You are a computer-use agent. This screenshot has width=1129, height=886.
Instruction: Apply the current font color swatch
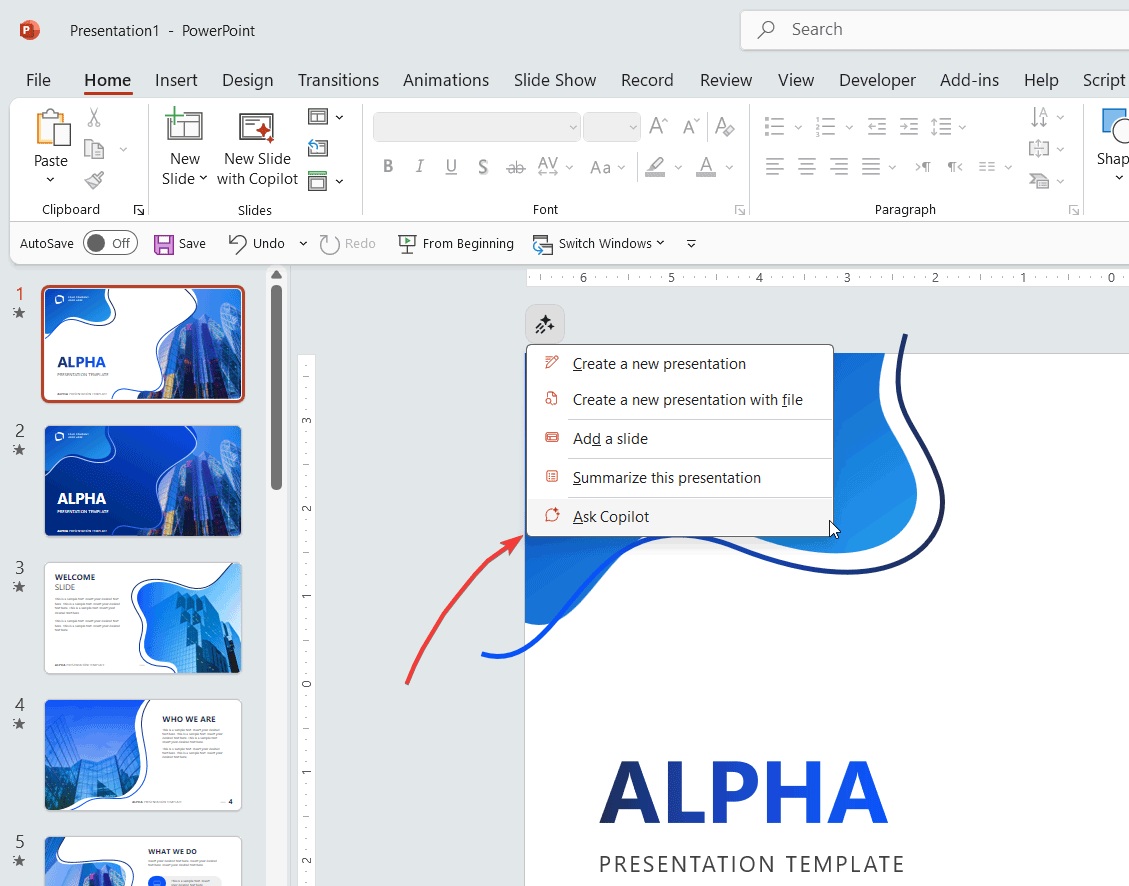click(706, 166)
